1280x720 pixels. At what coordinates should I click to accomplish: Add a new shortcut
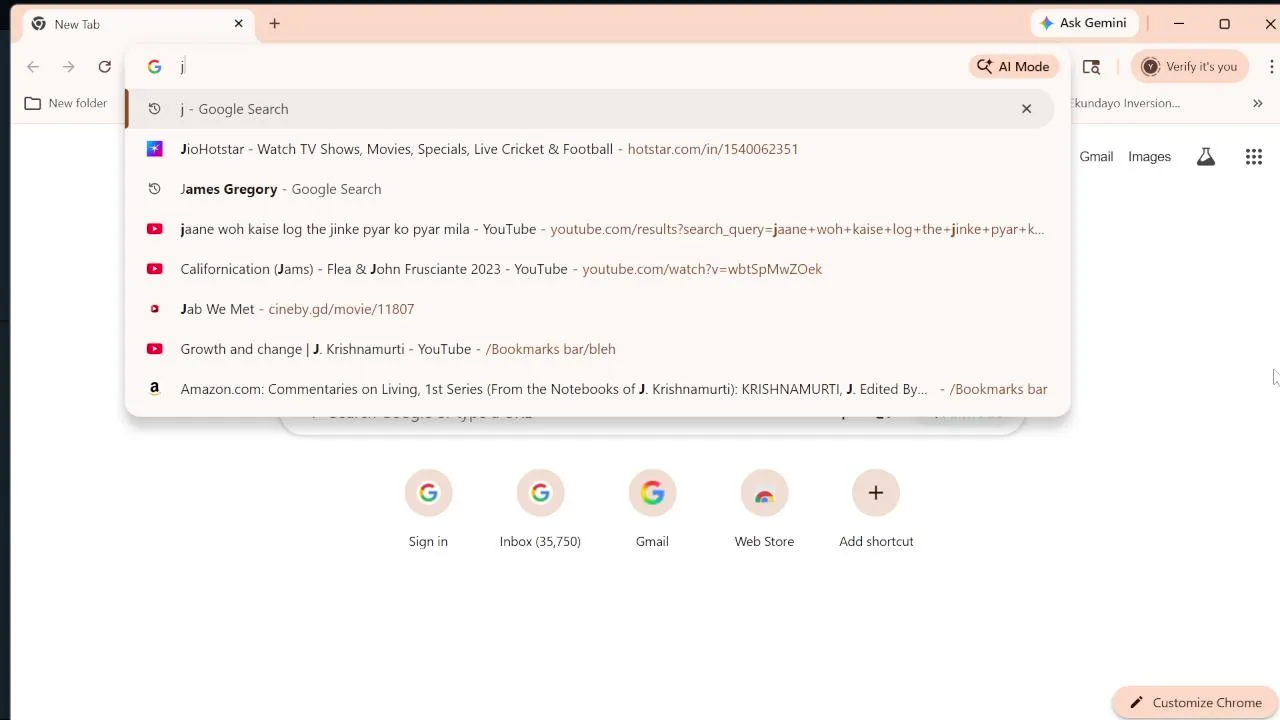tap(876, 510)
